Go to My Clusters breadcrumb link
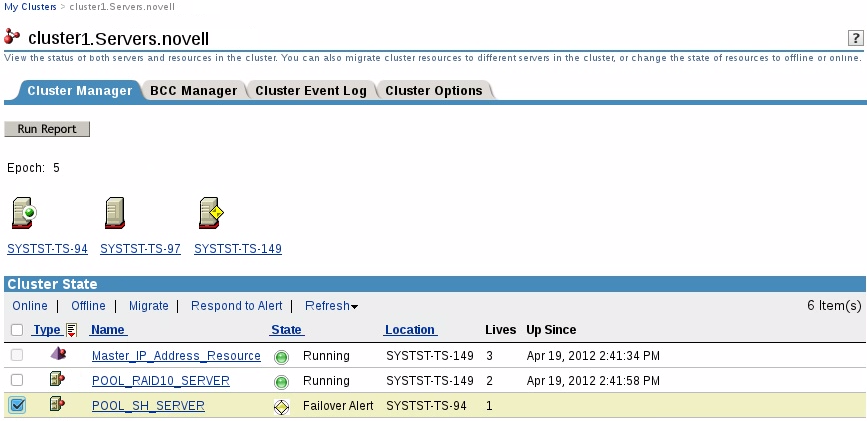This screenshot has width=867, height=421. [30, 7]
